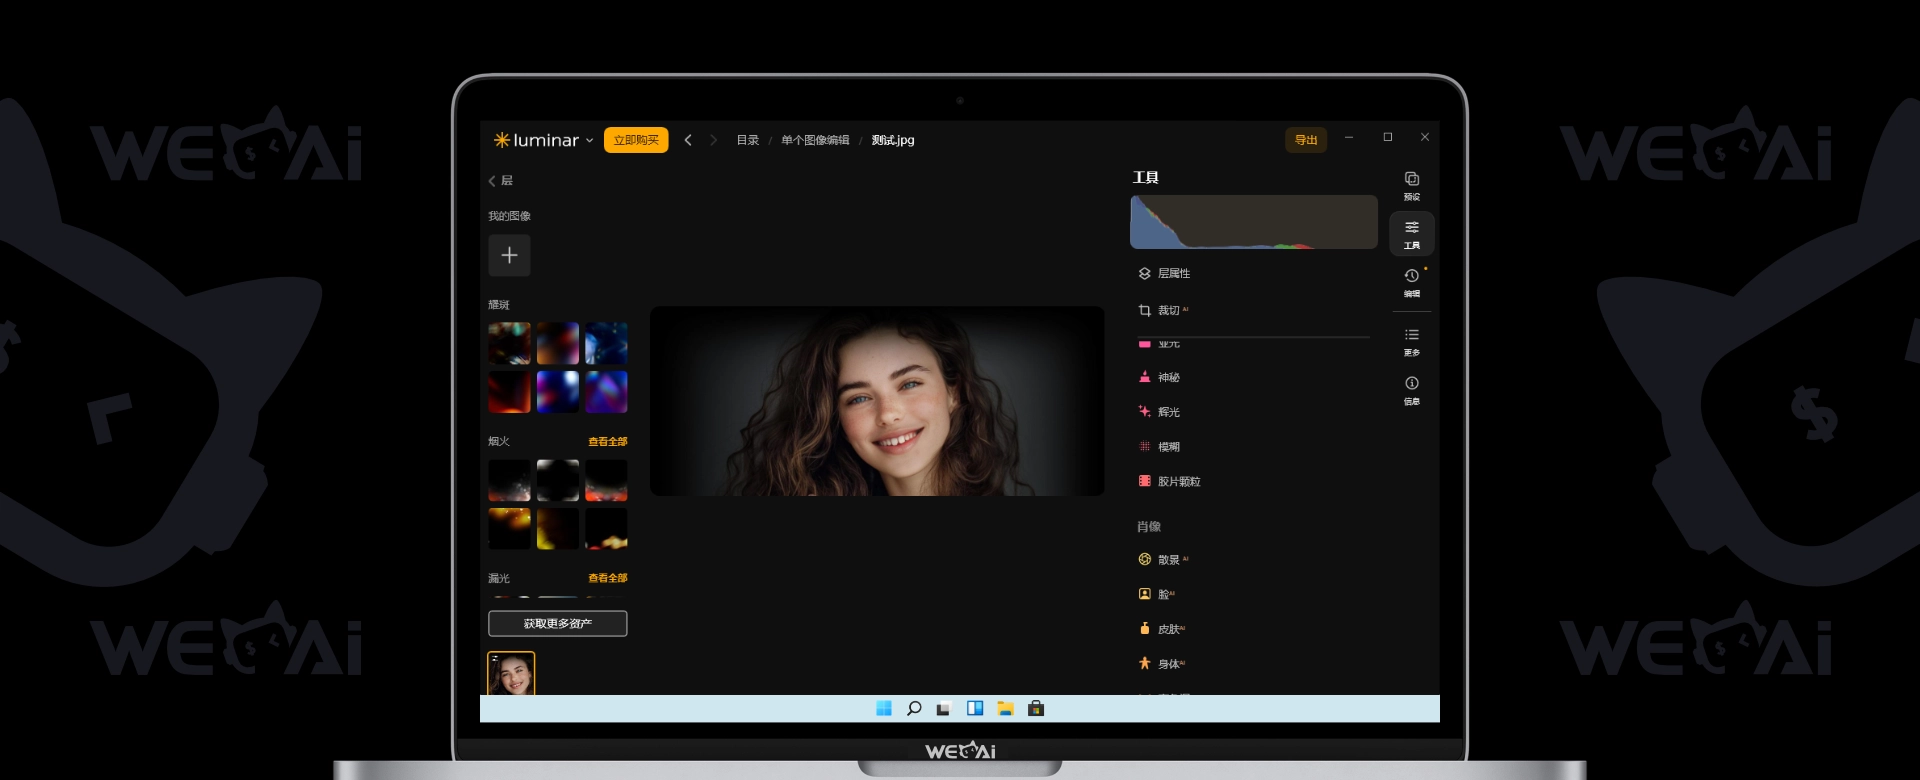Open the Widgets taskbar icon
The height and width of the screenshot is (780, 1920).
pyautogui.click(x=975, y=709)
